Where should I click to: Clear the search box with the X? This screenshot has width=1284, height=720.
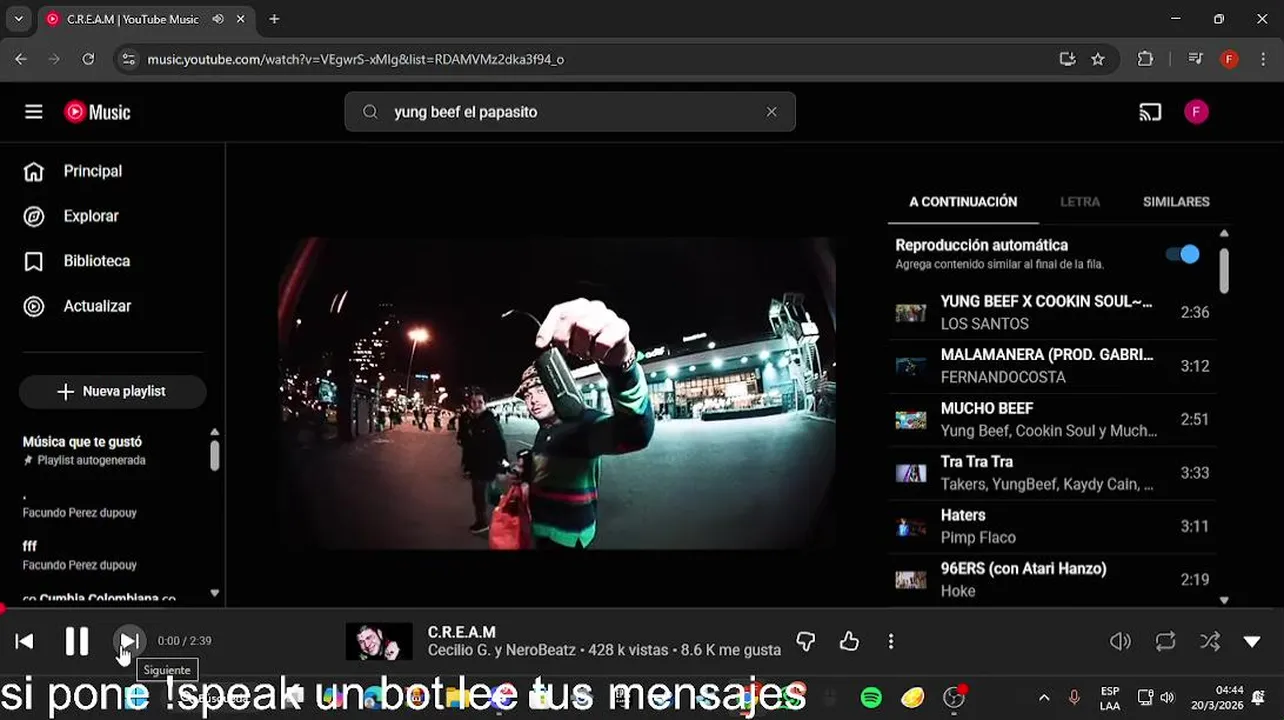771,112
